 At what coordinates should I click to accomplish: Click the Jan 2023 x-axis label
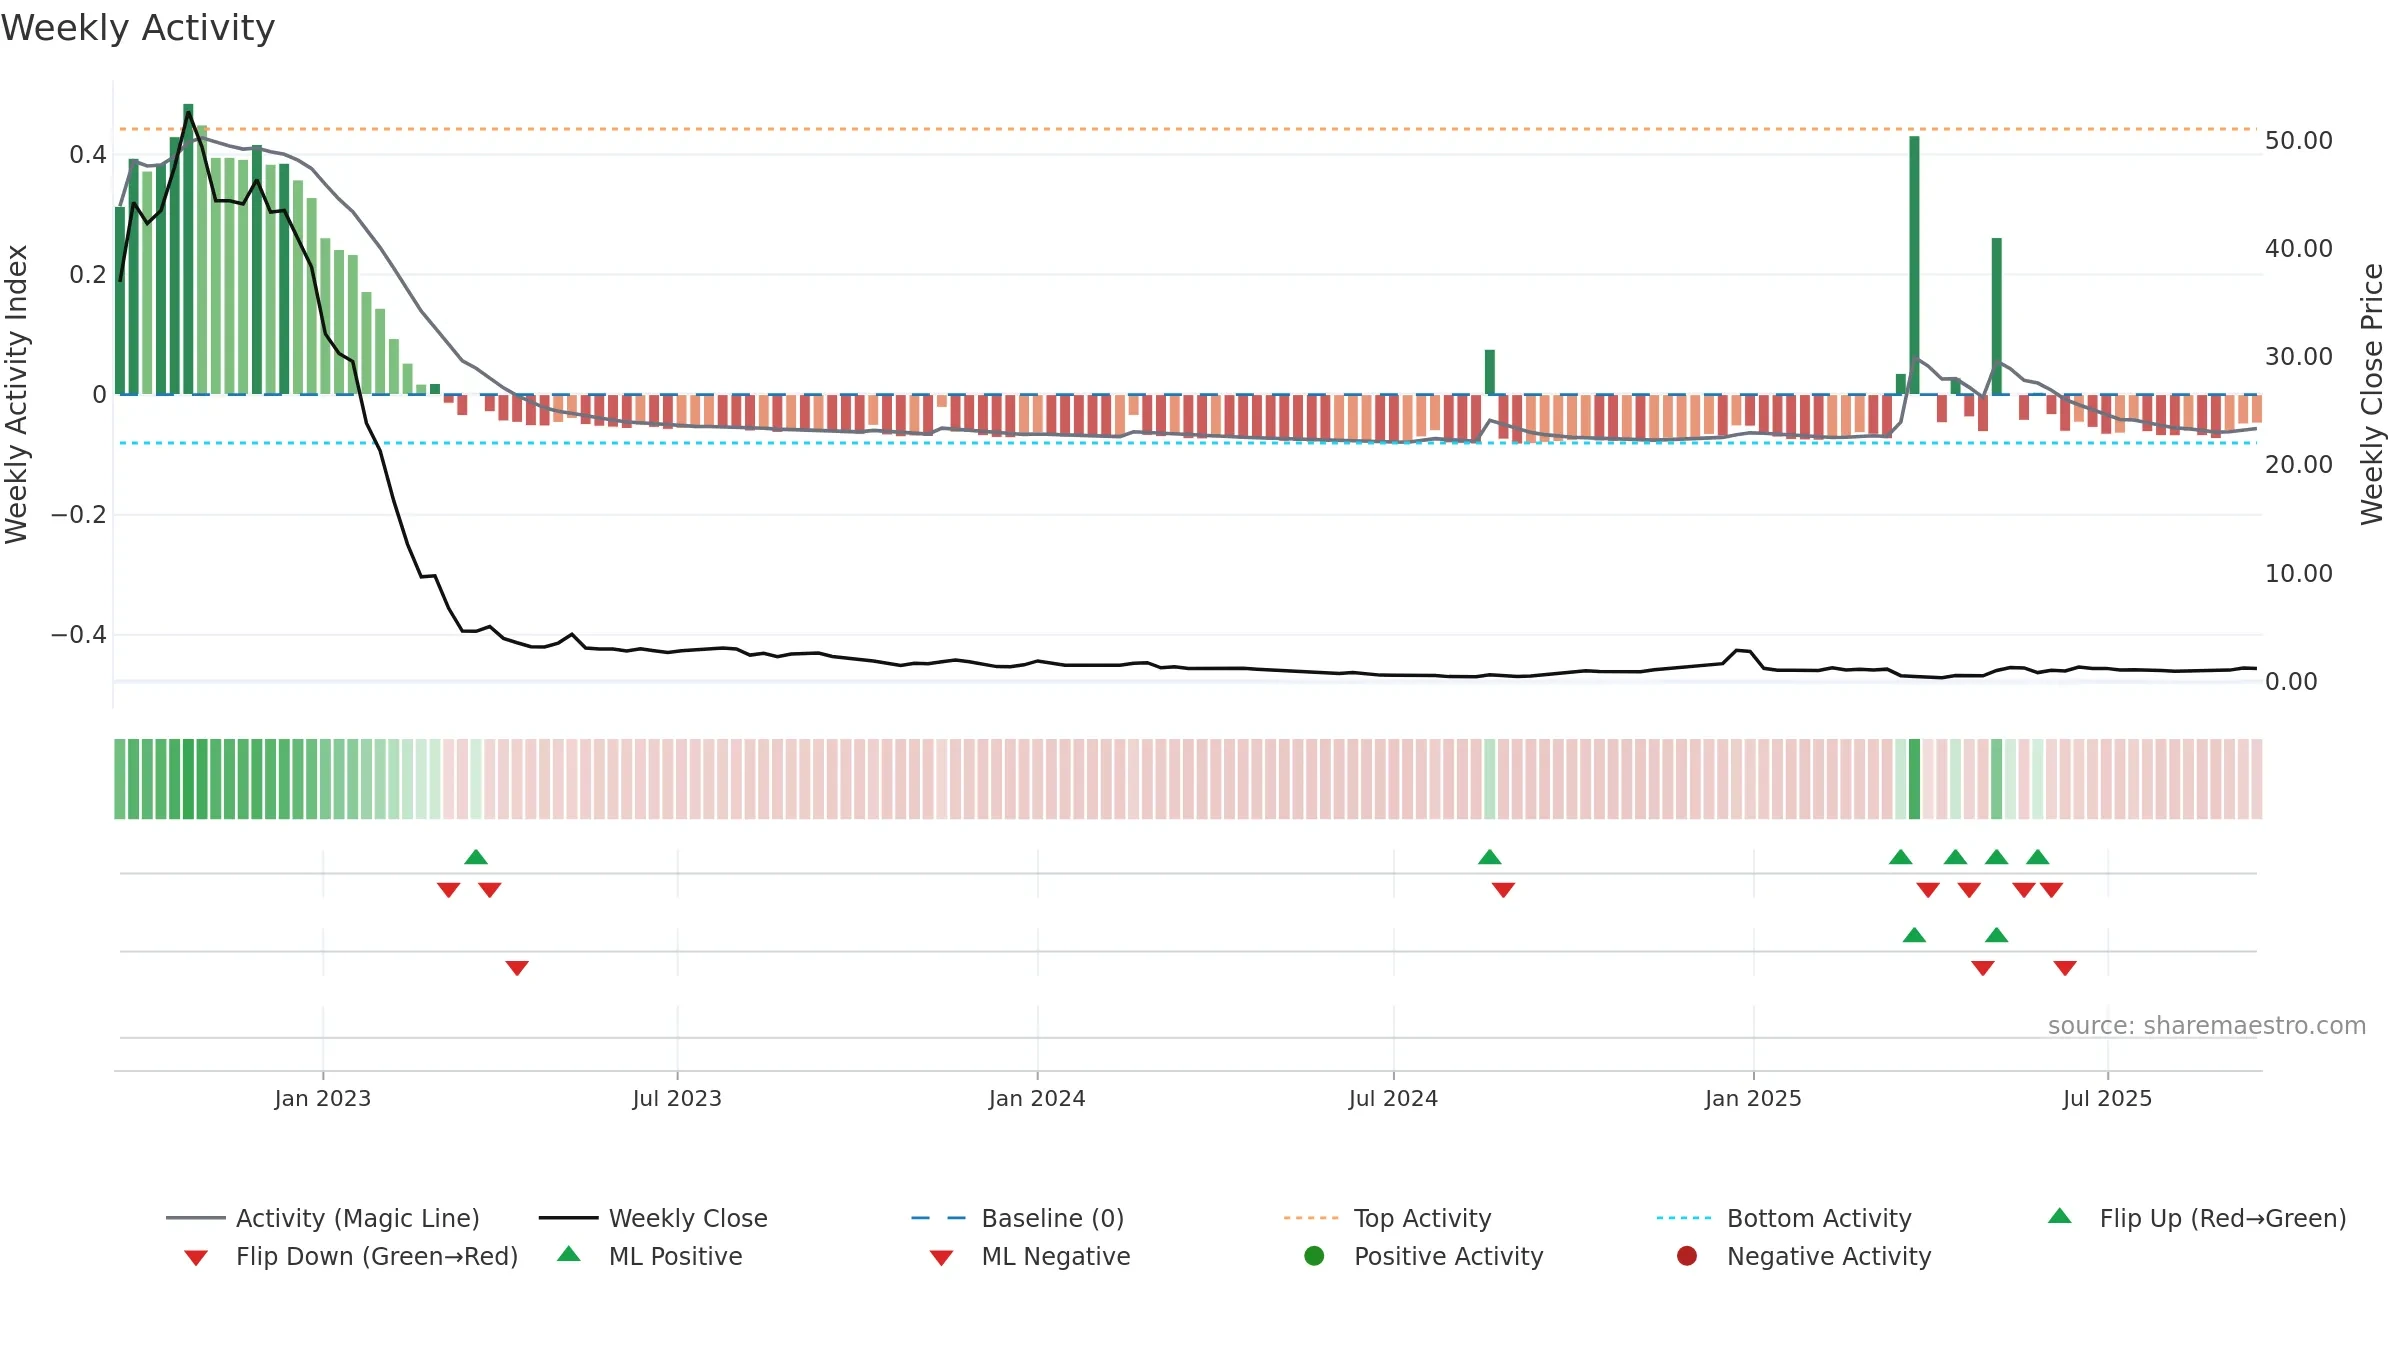pyautogui.click(x=323, y=1099)
